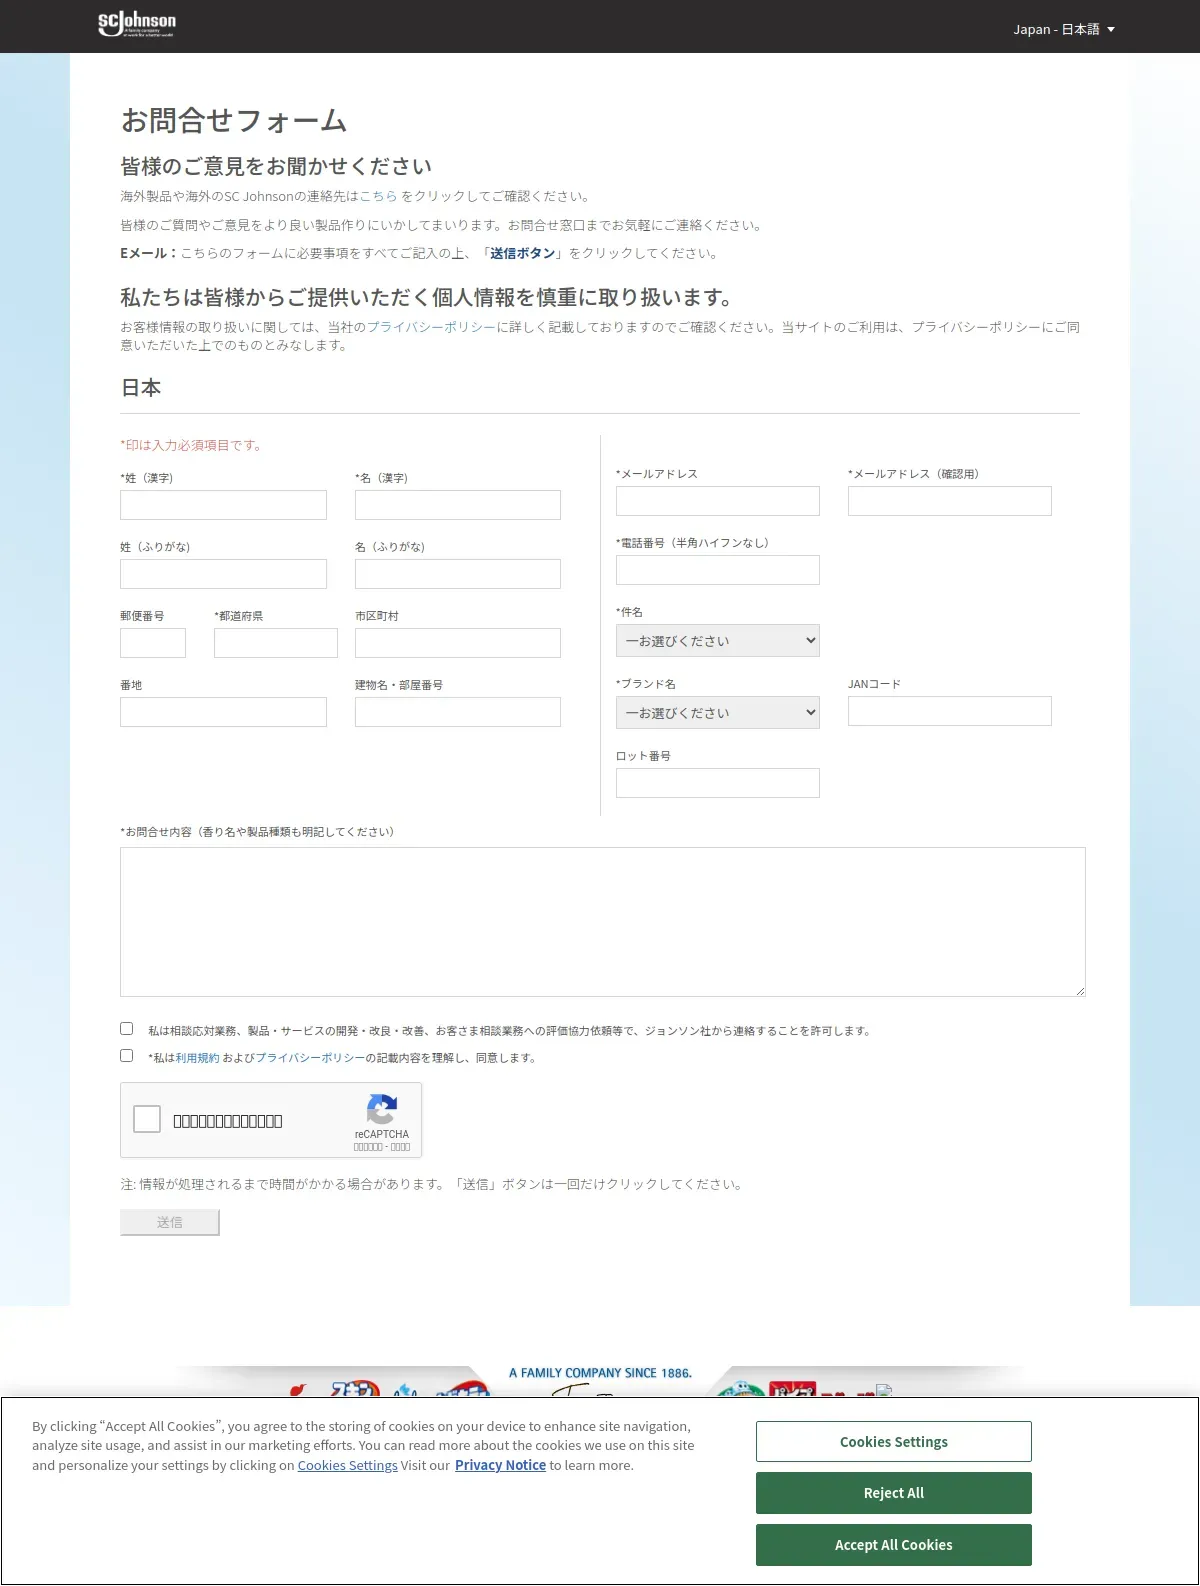Focus the 姓（ふりがな） input field

coord(223,574)
